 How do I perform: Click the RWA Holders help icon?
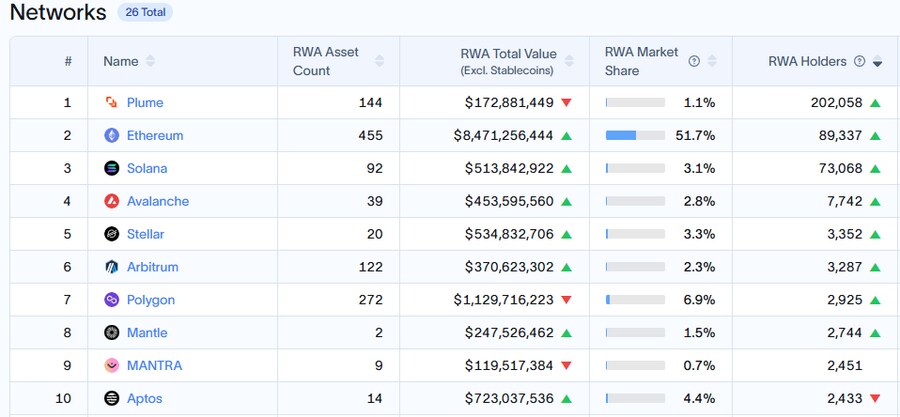(x=858, y=61)
